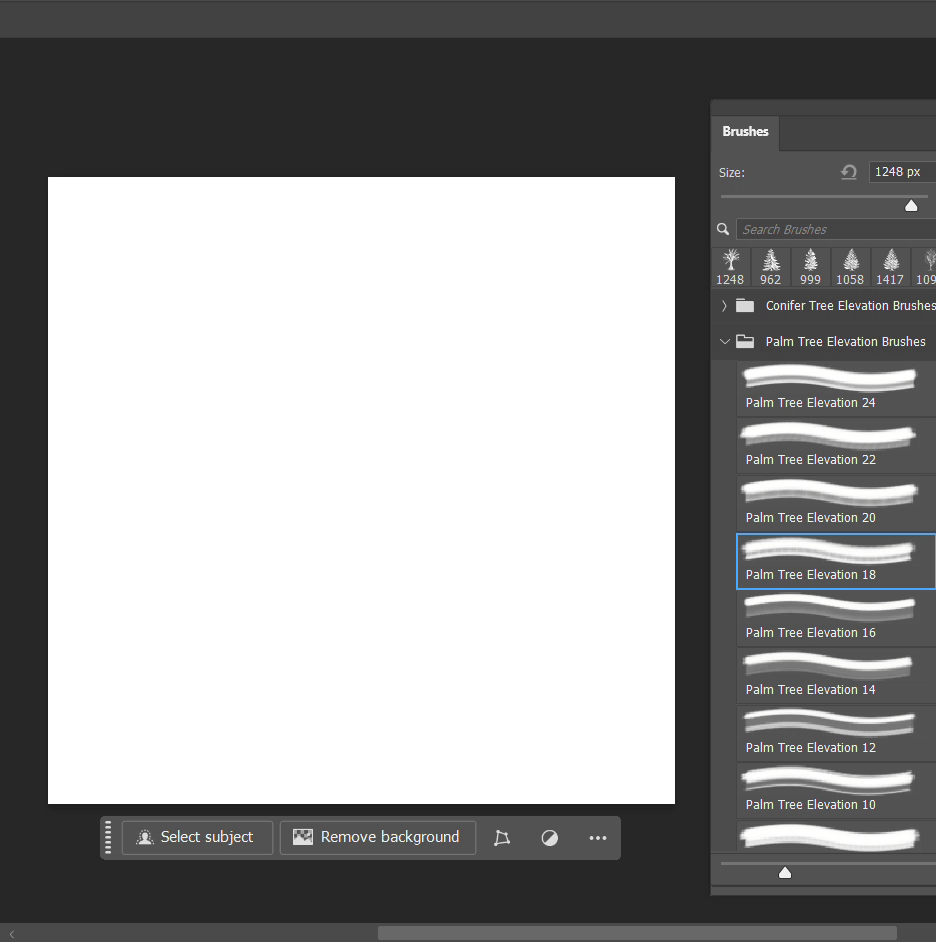
Task: Switch to the Brushes panel tab
Action: click(745, 132)
